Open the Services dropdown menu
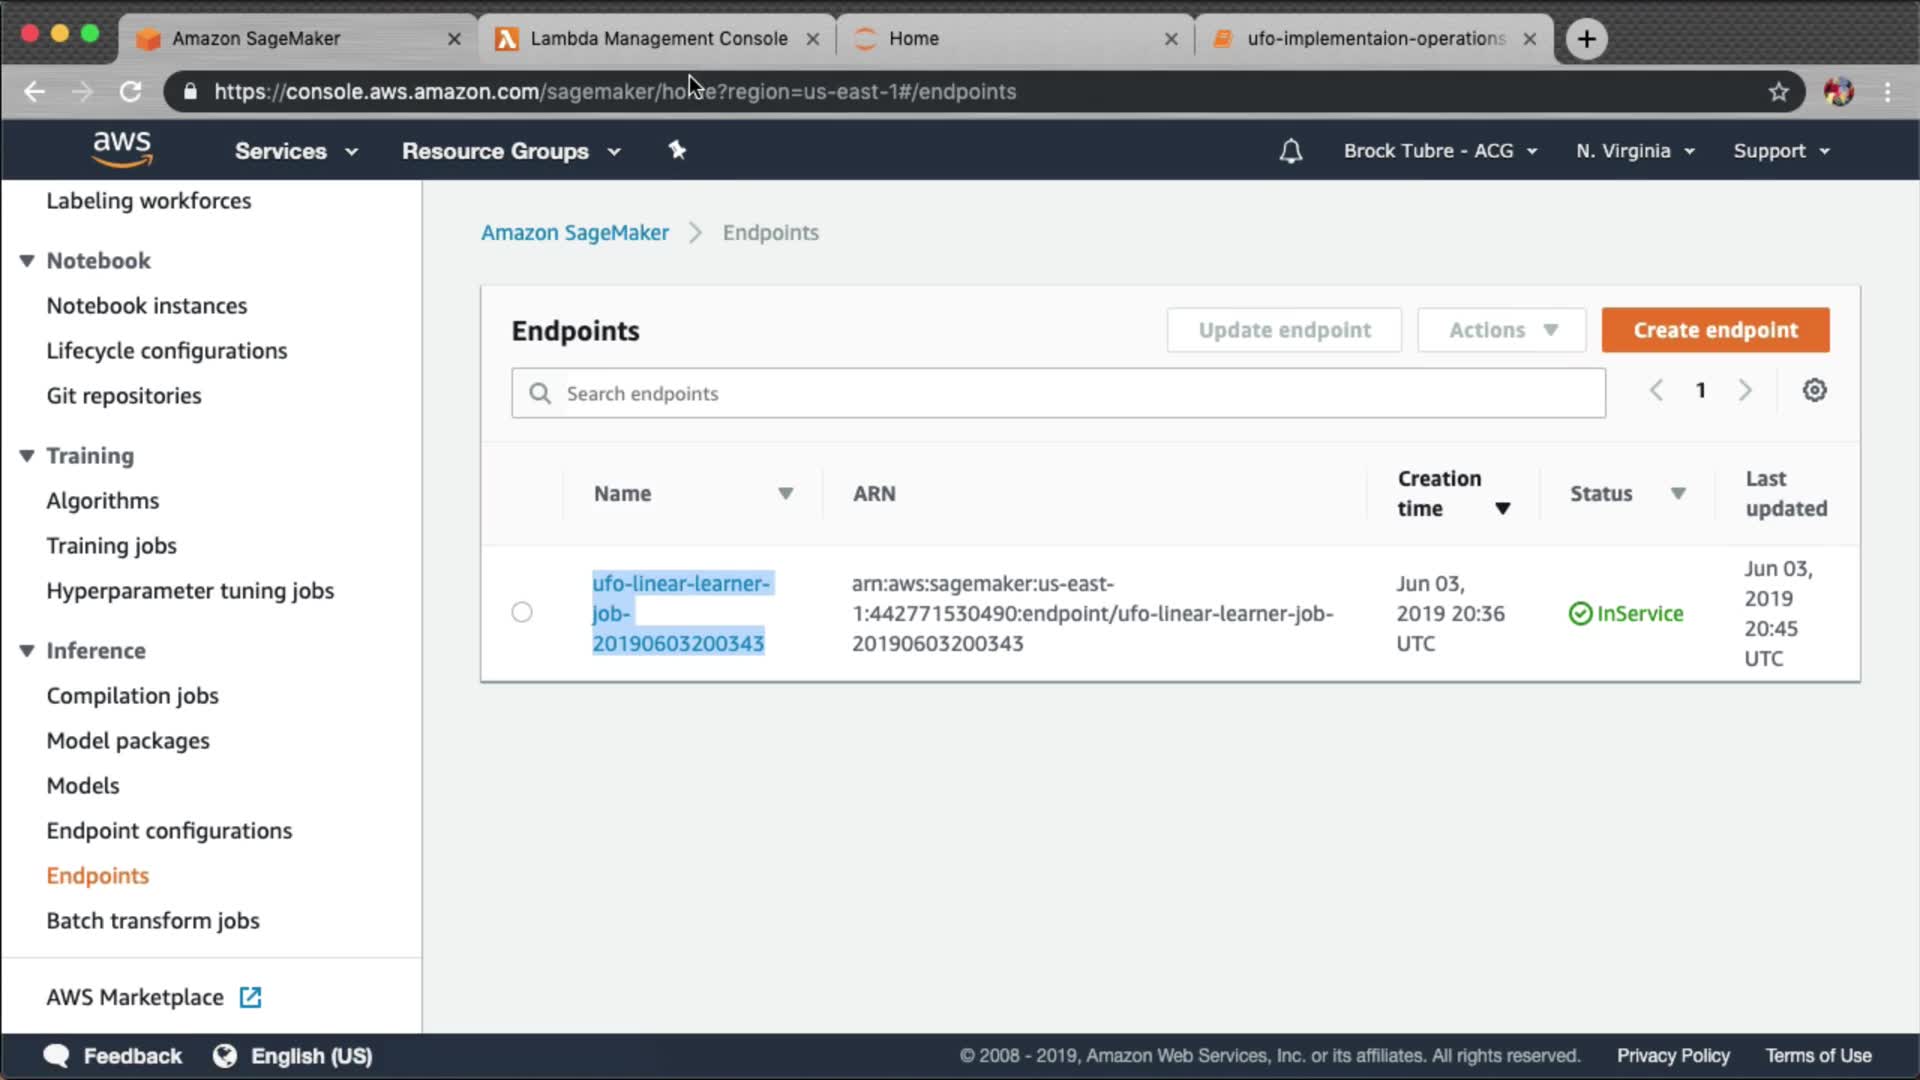This screenshot has height=1080, width=1920. pos(295,151)
